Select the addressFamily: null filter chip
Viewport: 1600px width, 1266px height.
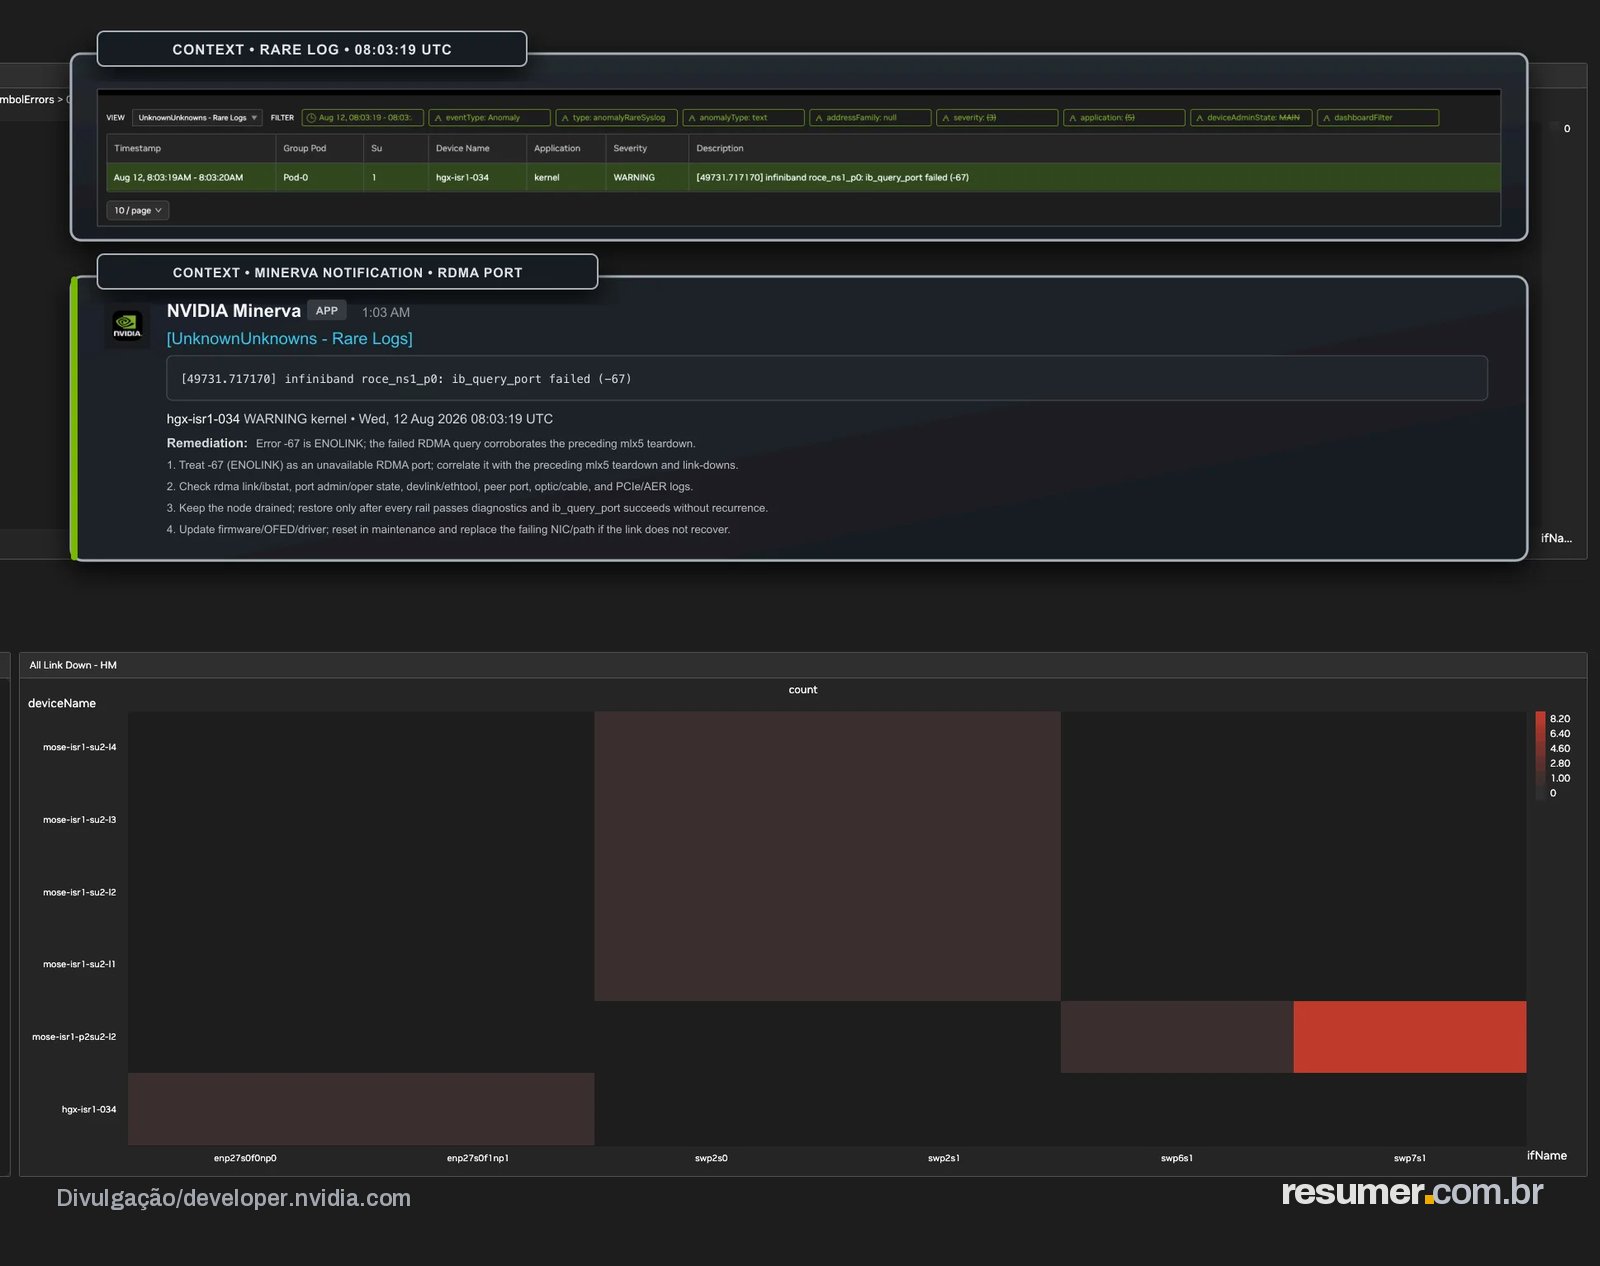(x=870, y=118)
